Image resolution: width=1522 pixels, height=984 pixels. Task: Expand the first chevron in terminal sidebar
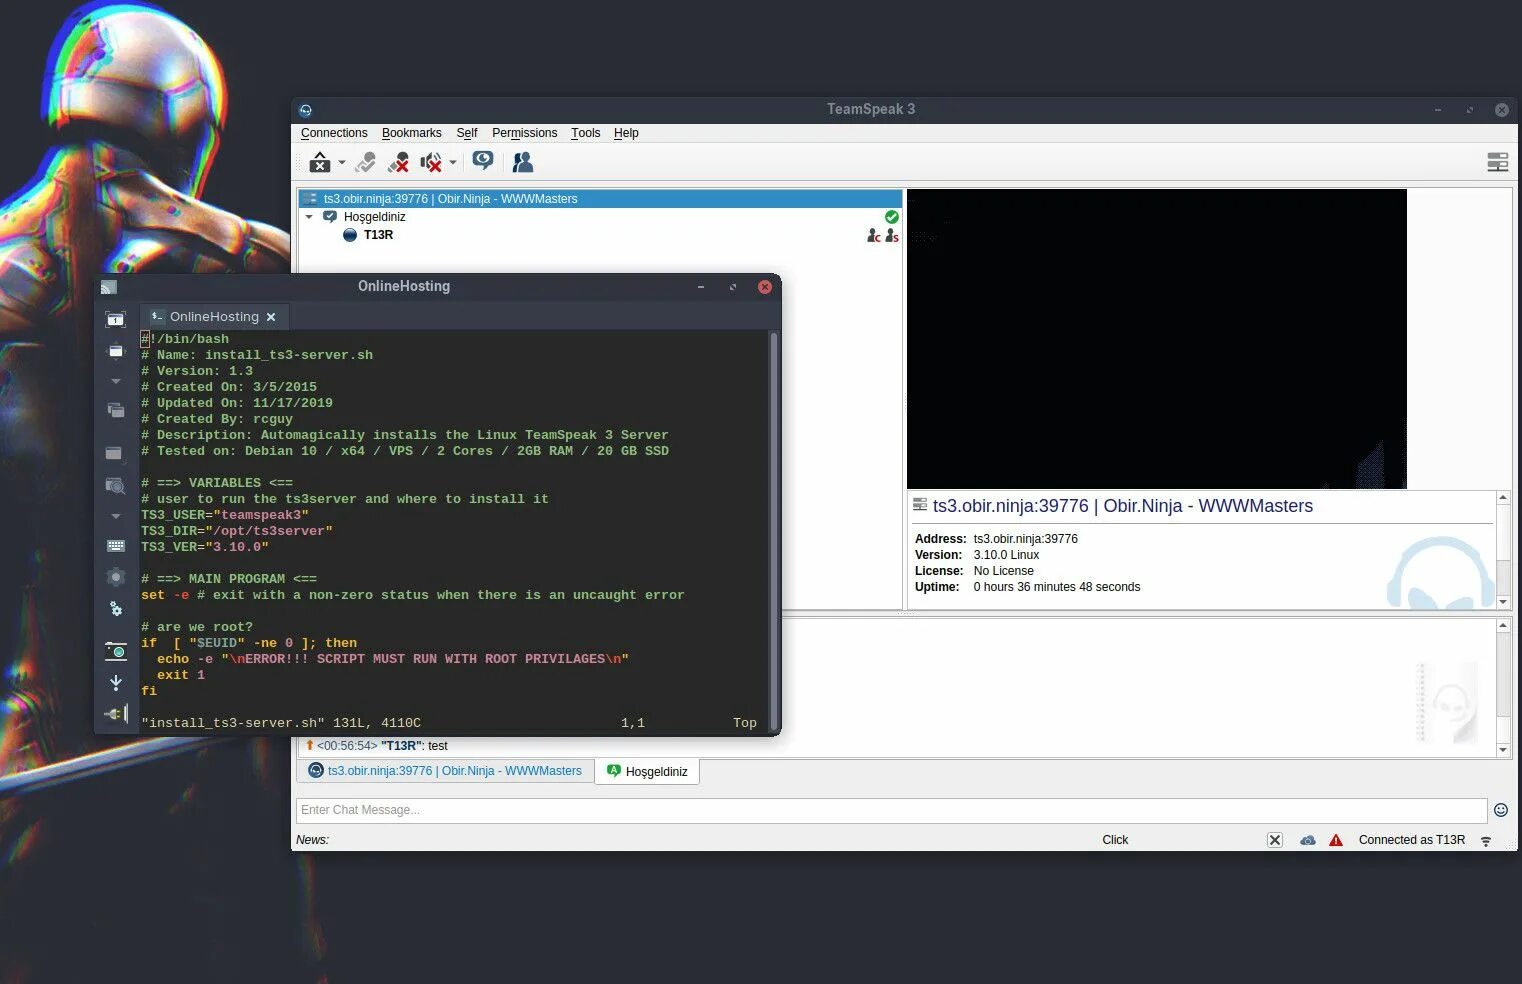(115, 381)
